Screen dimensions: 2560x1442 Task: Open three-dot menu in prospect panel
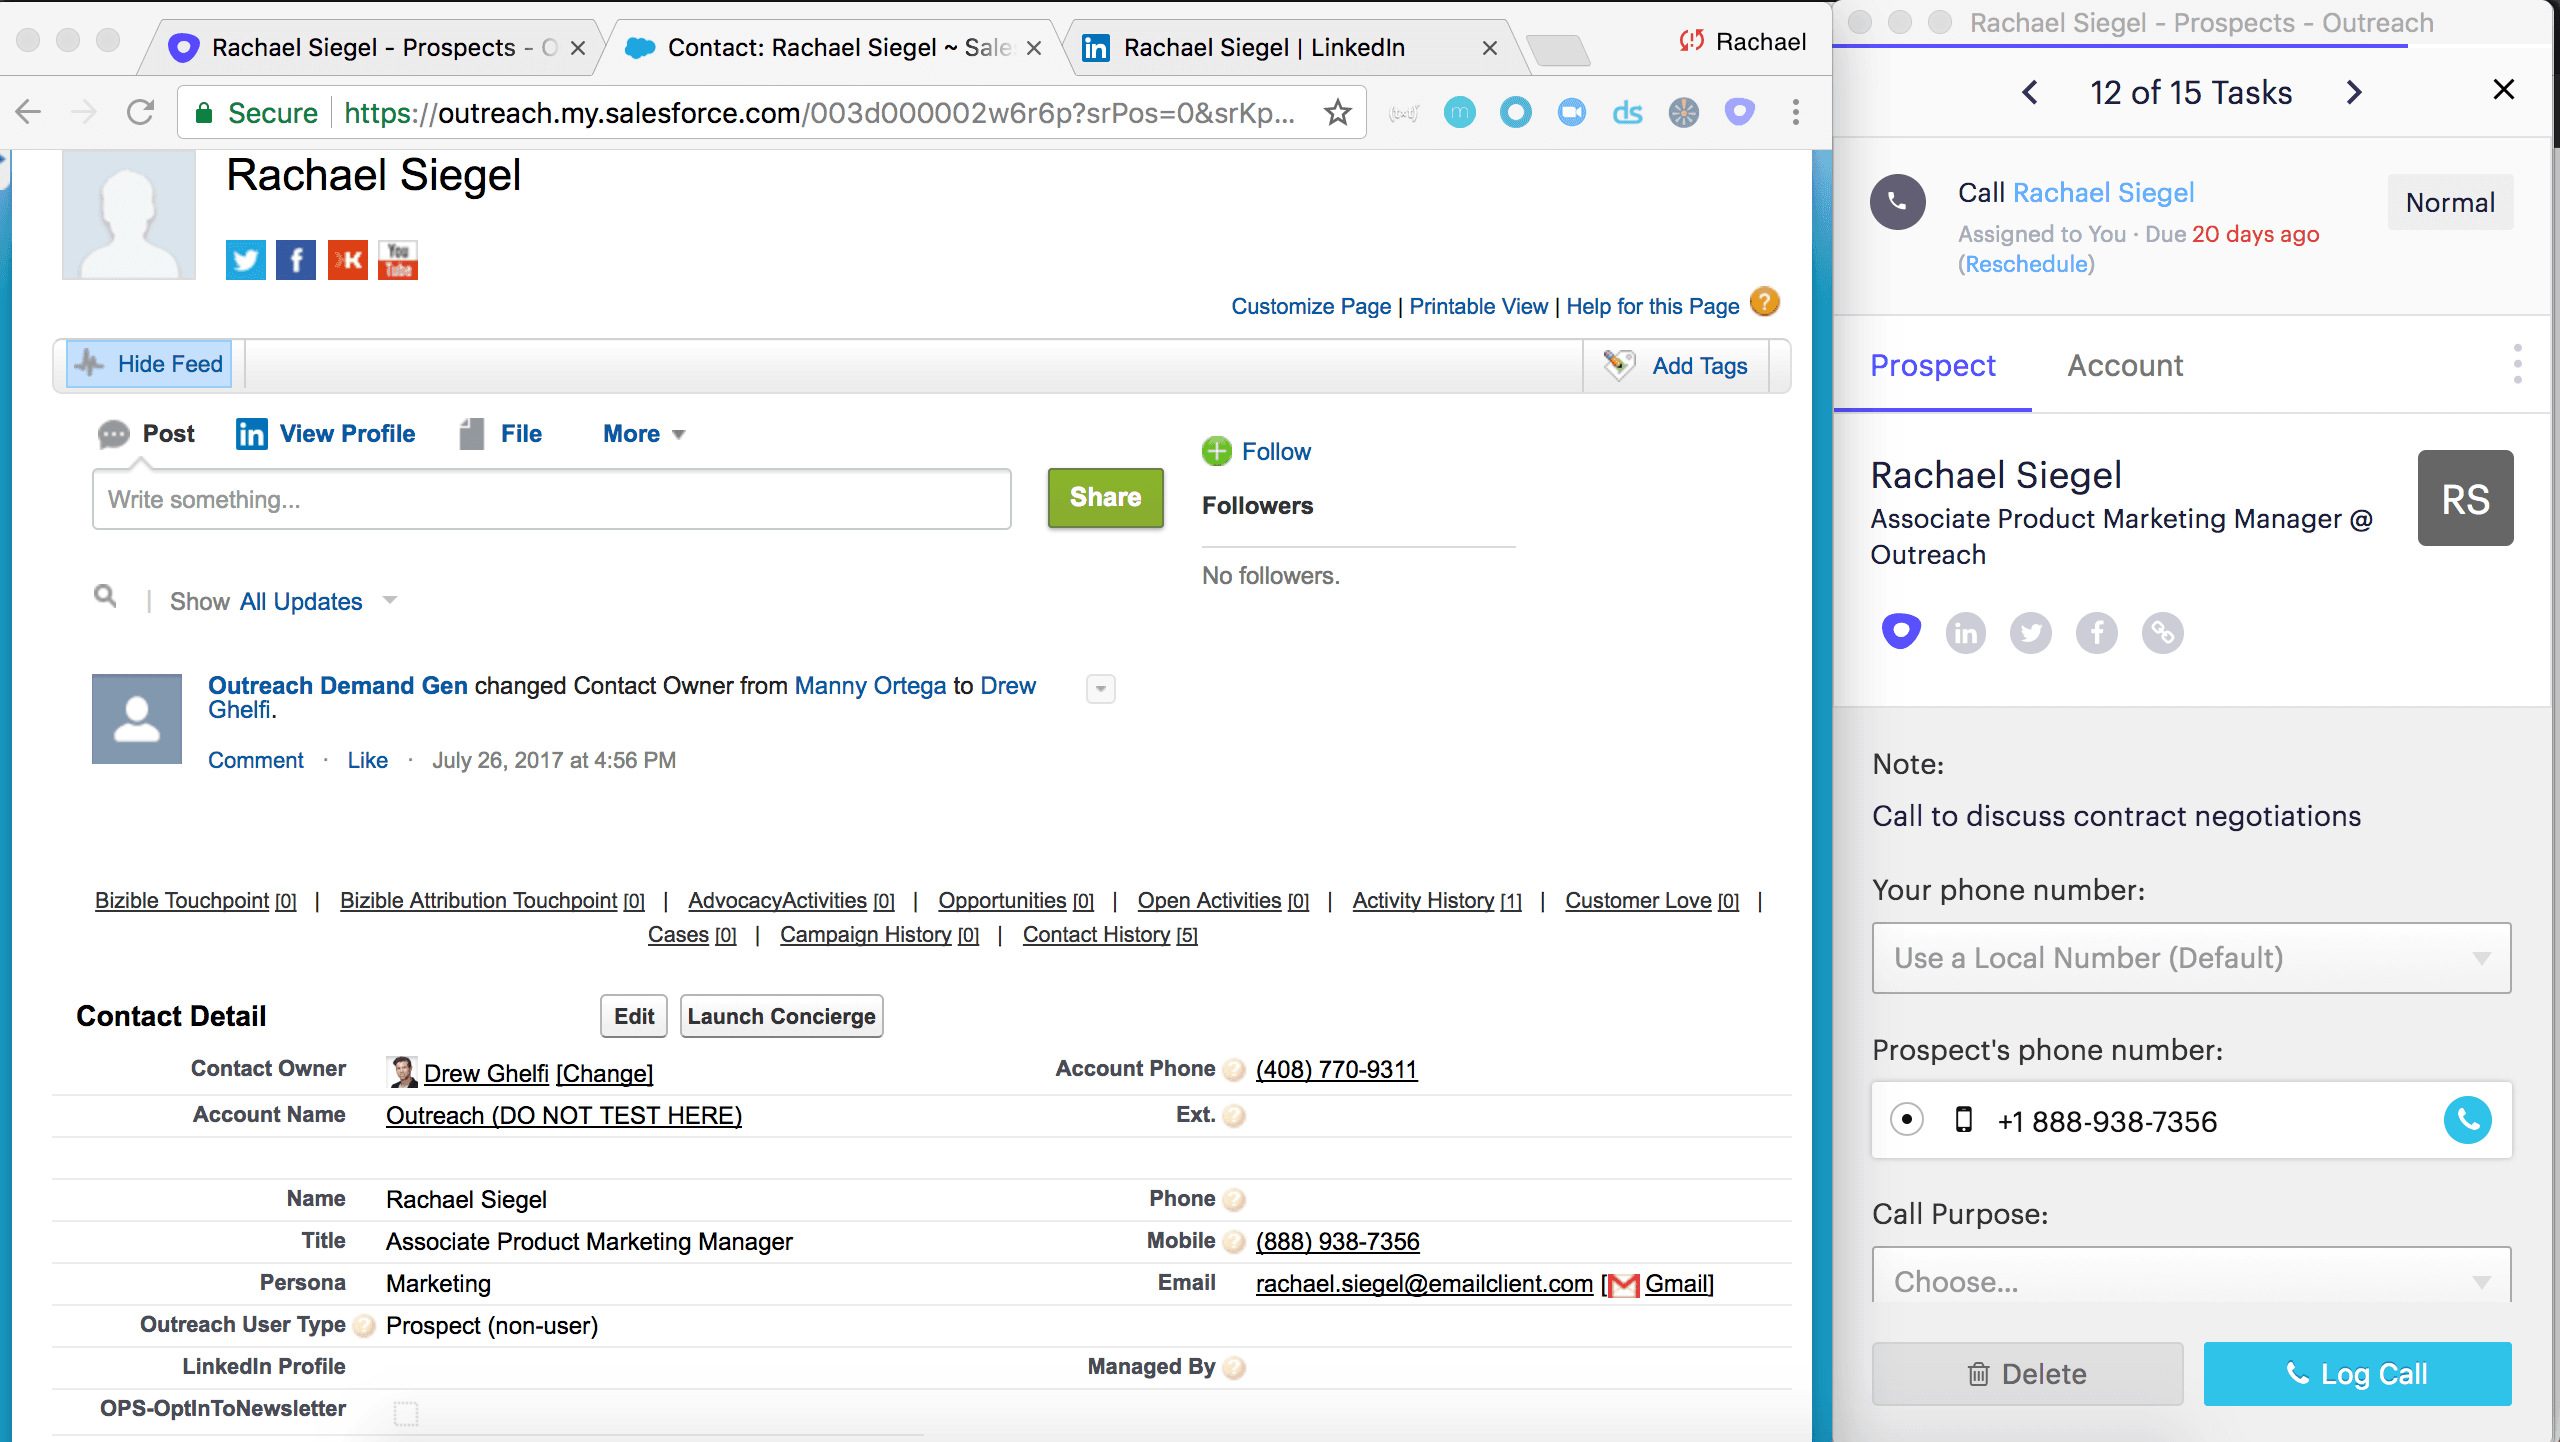[2517, 364]
